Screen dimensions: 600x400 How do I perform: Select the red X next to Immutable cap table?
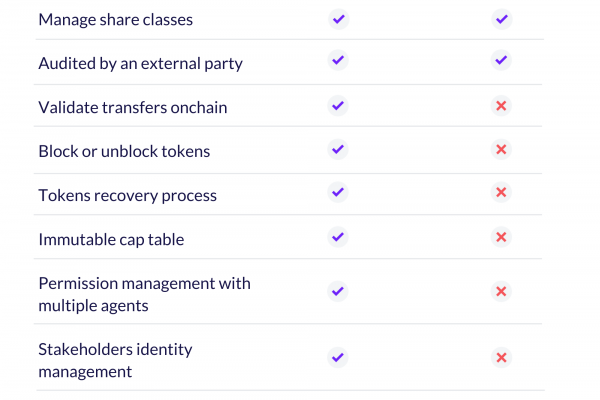point(501,237)
